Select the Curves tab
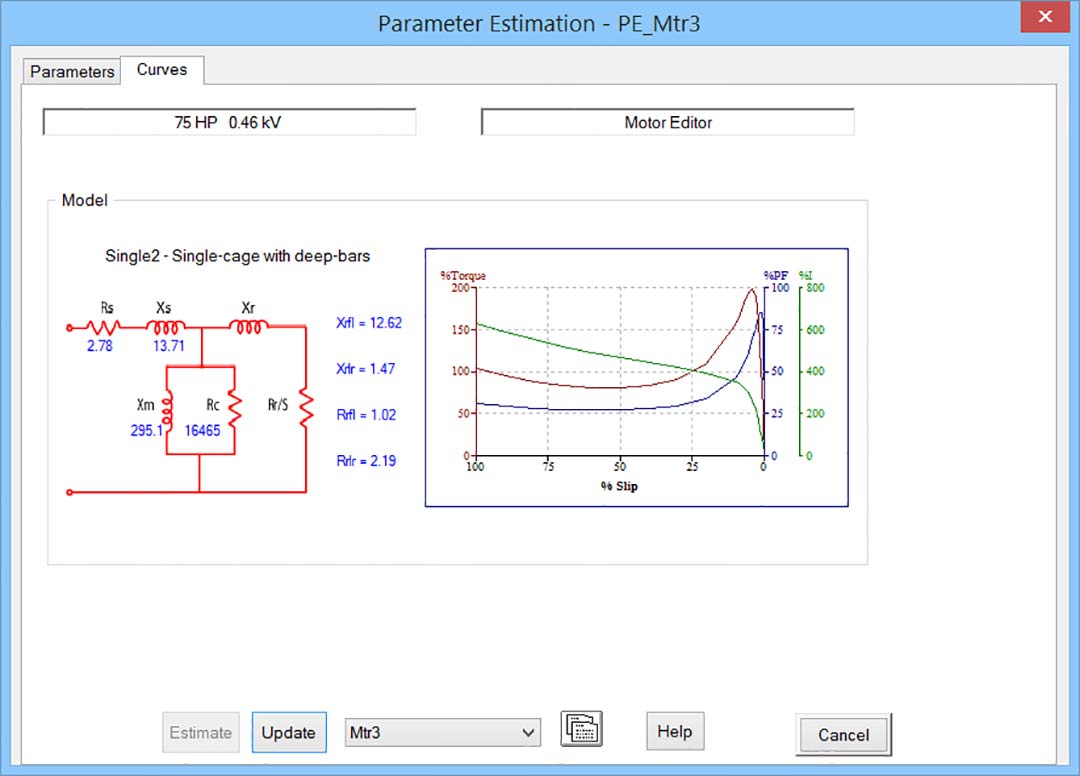 [161, 70]
